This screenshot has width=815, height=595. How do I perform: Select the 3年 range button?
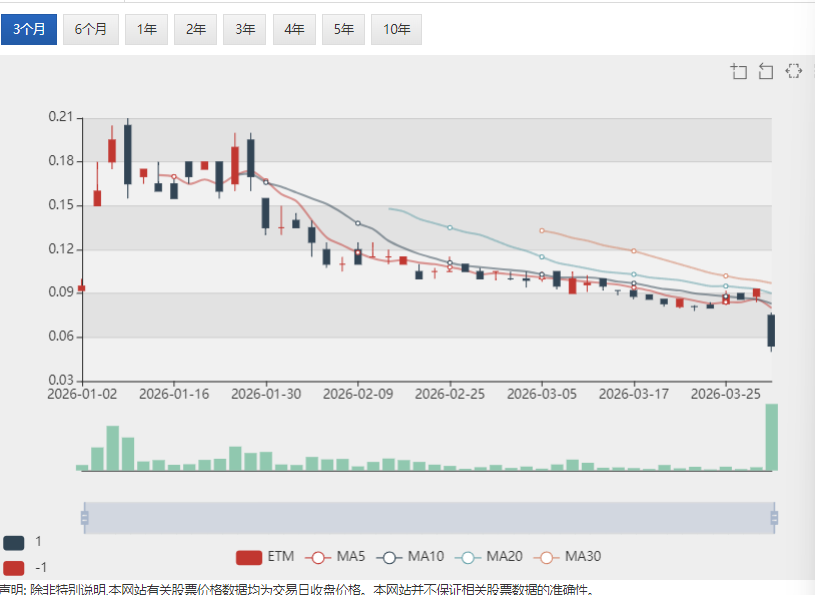(245, 29)
